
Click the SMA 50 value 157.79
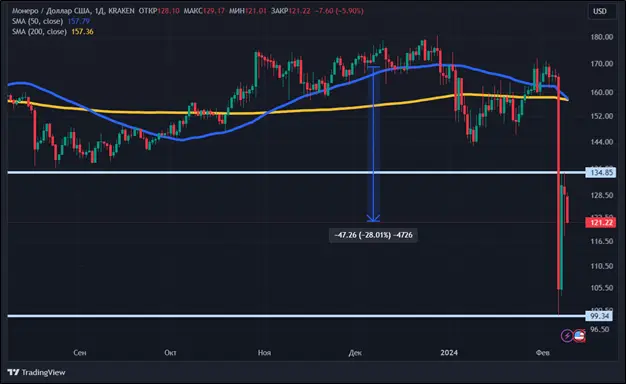point(79,21)
